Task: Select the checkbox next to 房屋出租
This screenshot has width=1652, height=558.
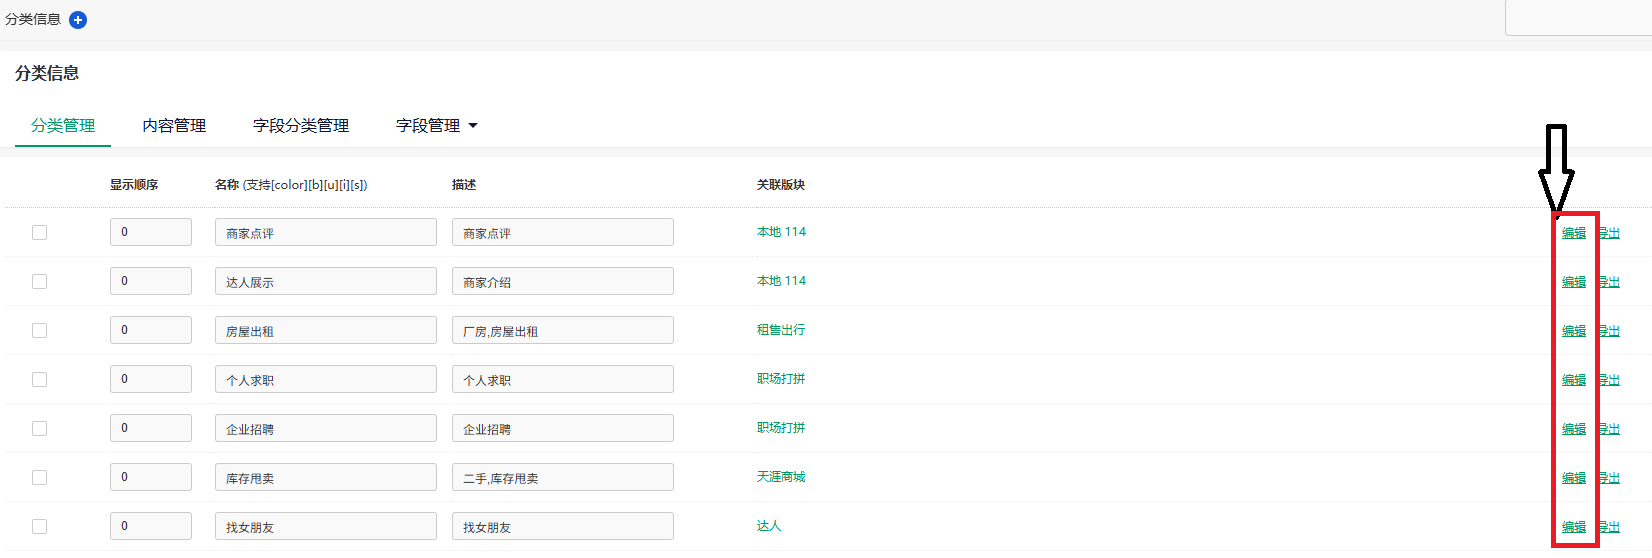Action: (40, 330)
